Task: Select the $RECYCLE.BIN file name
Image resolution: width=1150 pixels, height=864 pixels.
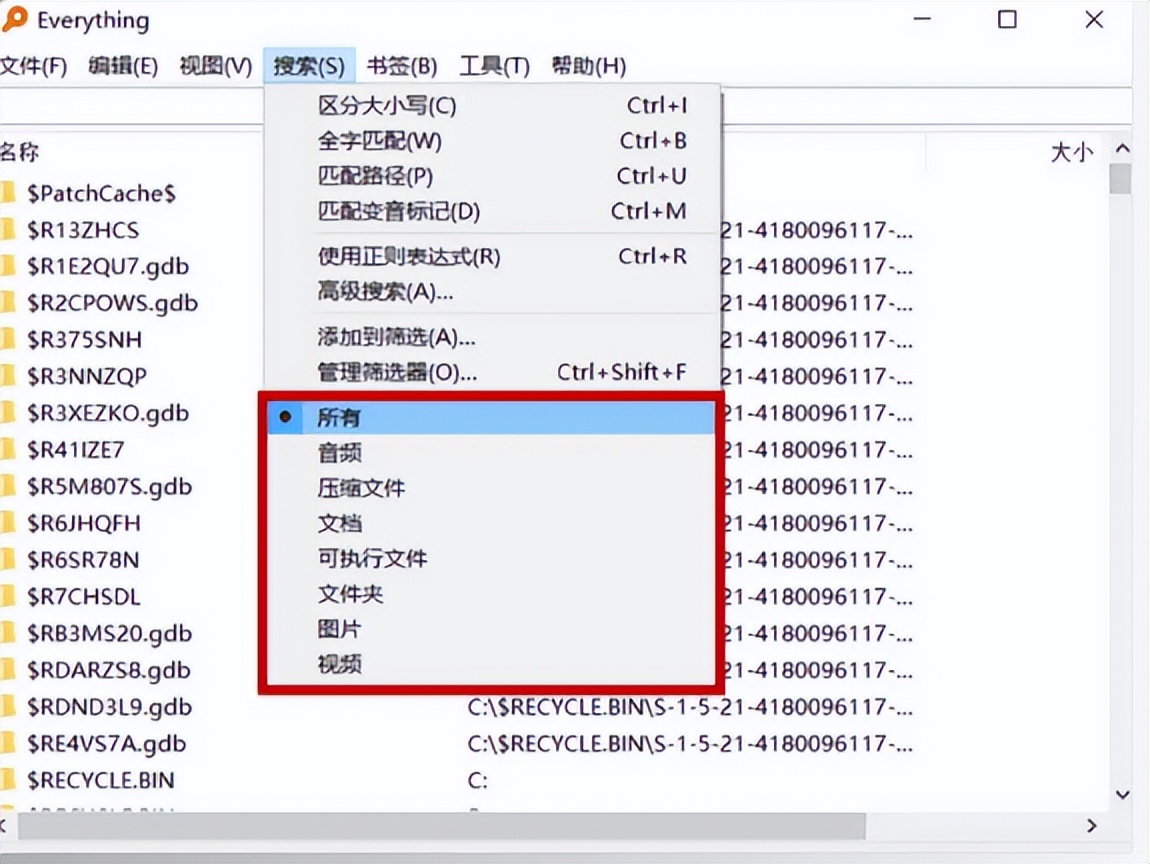Action: coord(100,780)
